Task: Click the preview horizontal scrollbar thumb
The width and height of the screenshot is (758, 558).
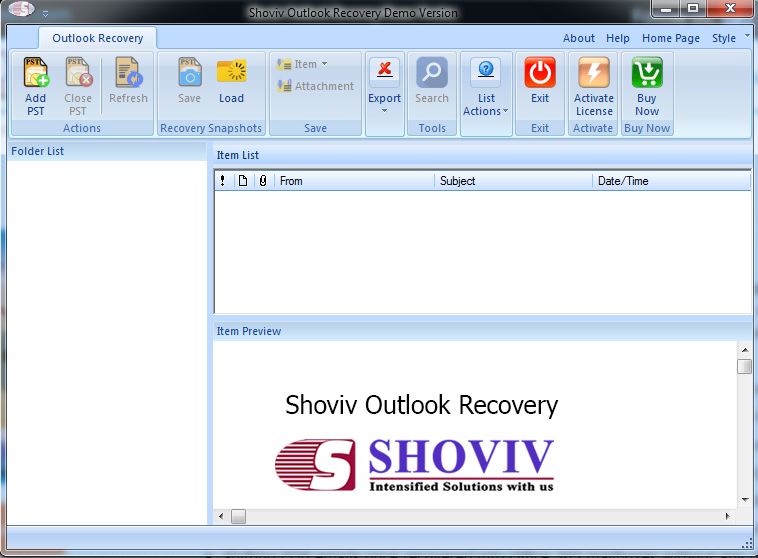Action: point(238,516)
